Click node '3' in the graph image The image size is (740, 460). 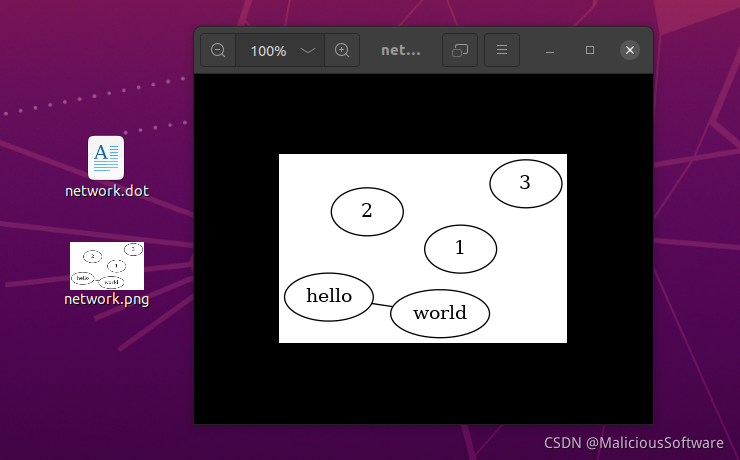coord(526,184)
